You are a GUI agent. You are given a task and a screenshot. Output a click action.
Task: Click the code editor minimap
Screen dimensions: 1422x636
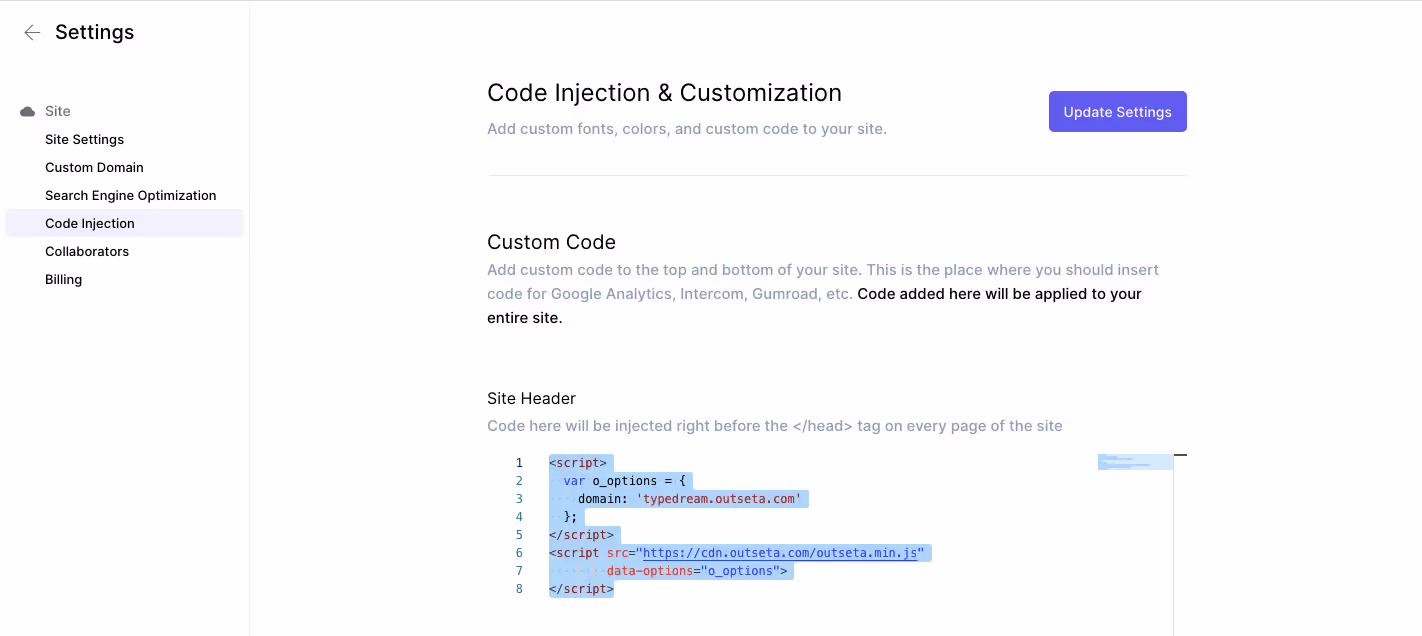(1135, 463)
